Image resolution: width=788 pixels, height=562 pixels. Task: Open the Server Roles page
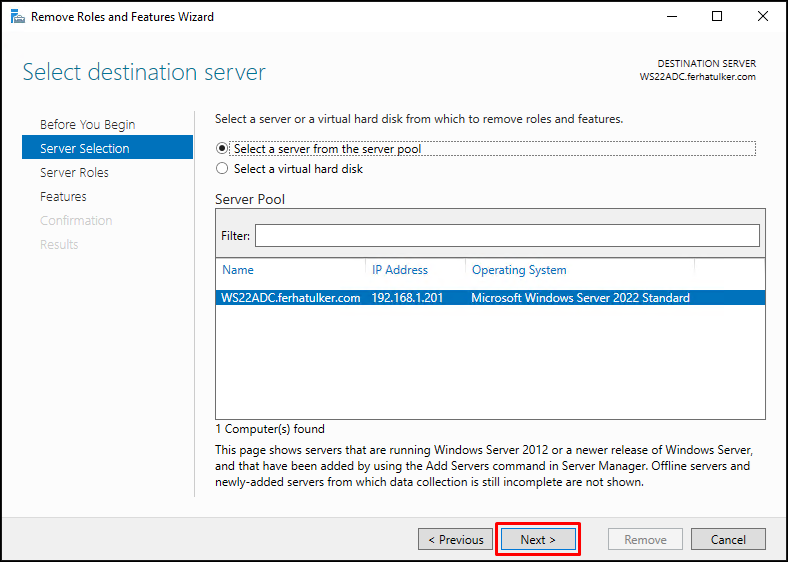click(74, 172)
